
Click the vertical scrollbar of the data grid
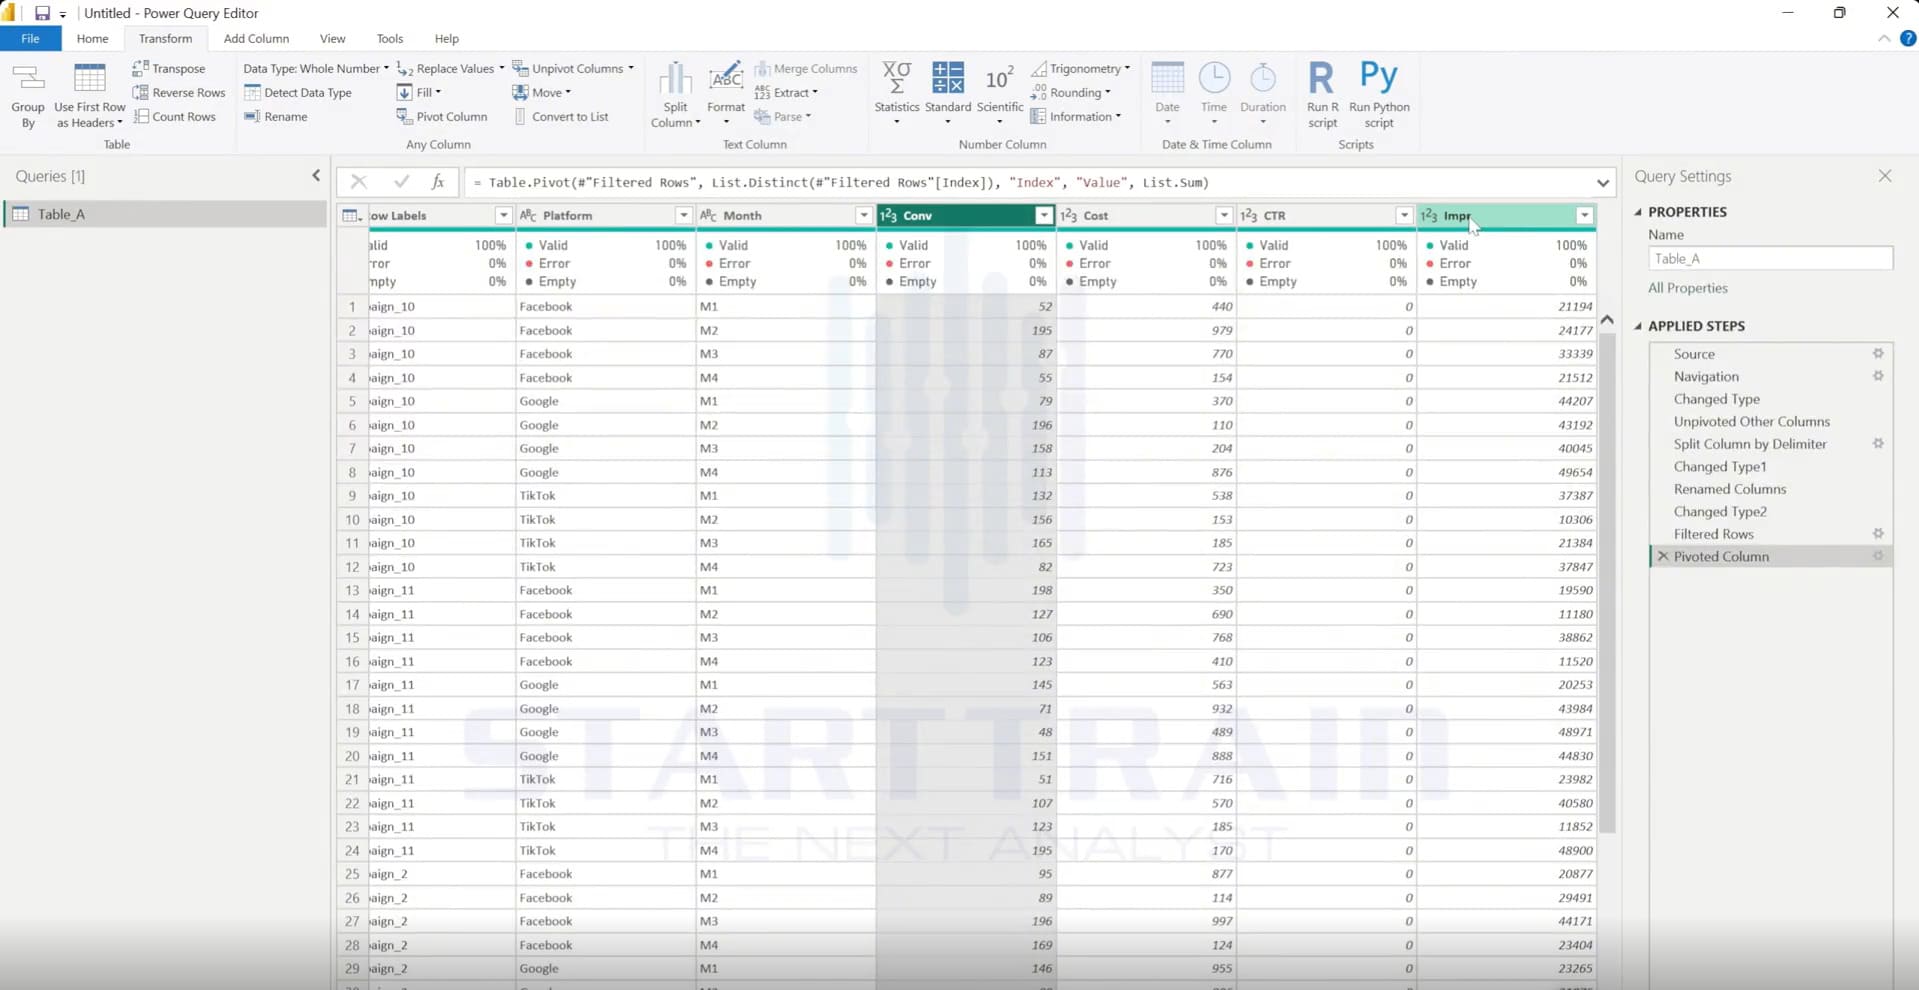pyautogui.click(x=1607, y=583)
